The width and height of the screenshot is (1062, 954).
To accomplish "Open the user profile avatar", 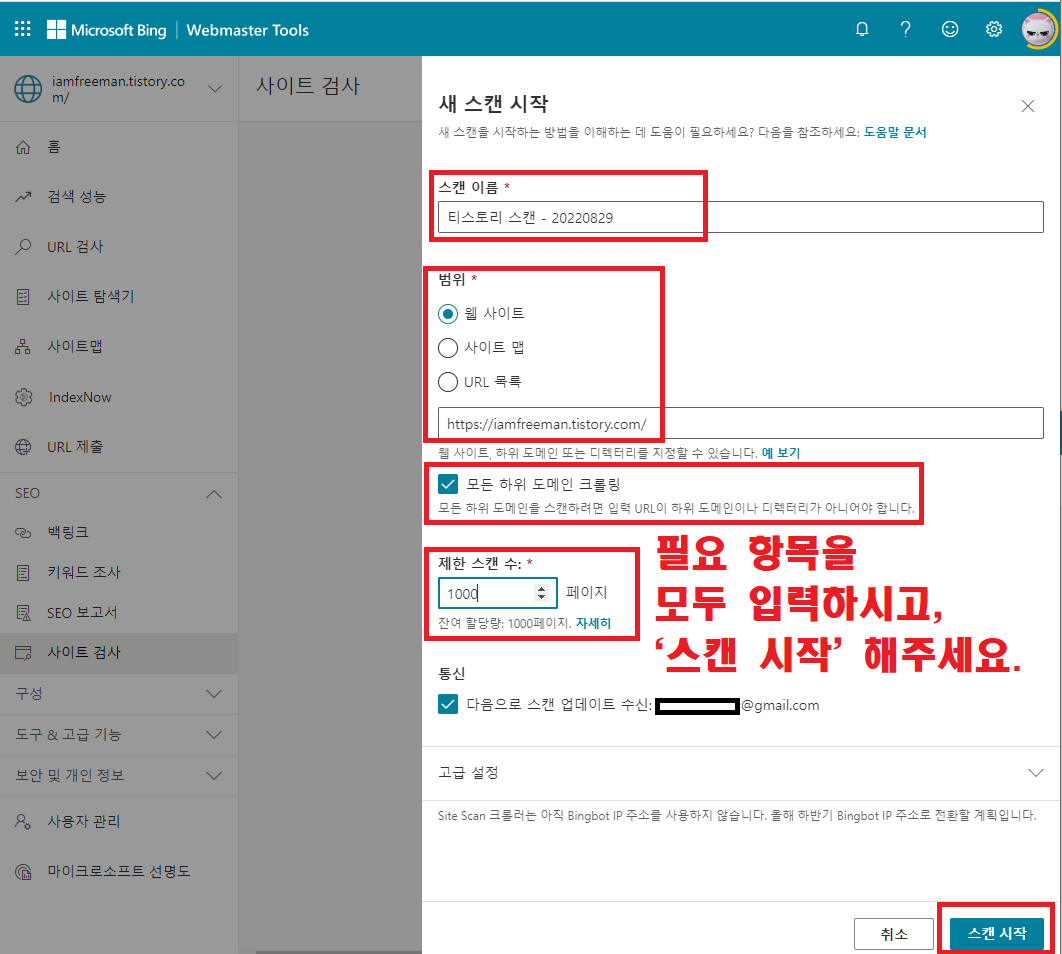I will [x=1038, y=30].
